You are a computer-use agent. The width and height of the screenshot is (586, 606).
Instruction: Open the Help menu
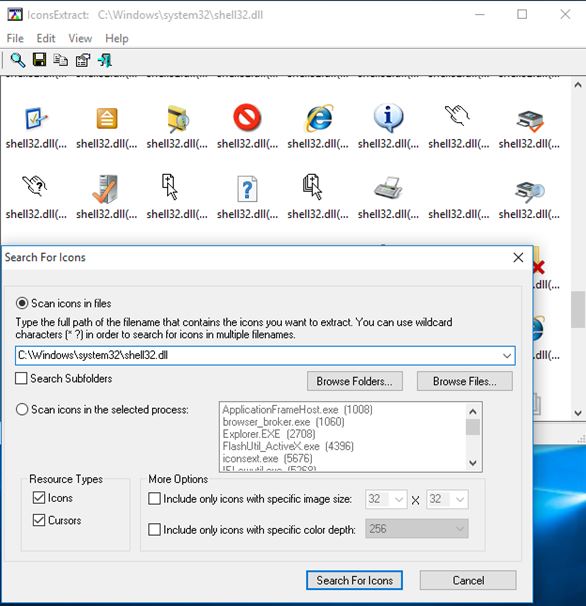(117, 39)
